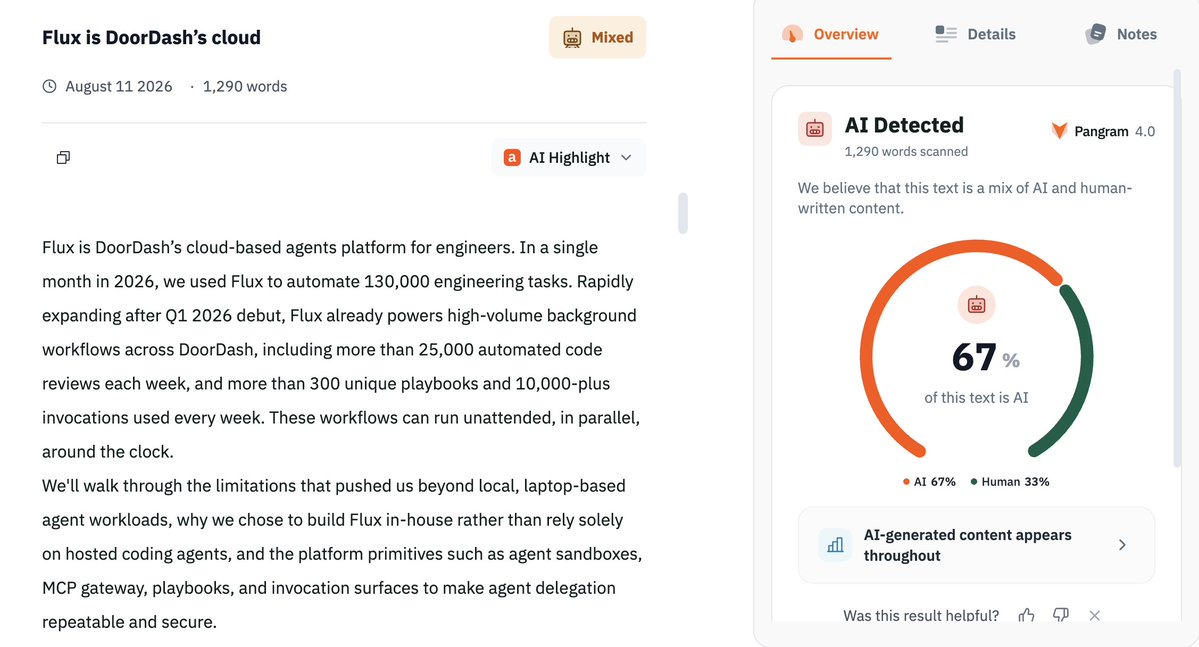
Task: Click the robot icon inside the gauge
Action: (x=976, y=305)
